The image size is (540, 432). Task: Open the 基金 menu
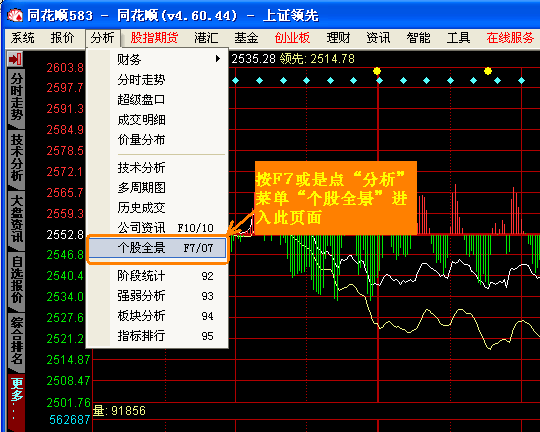pos(246,38)
